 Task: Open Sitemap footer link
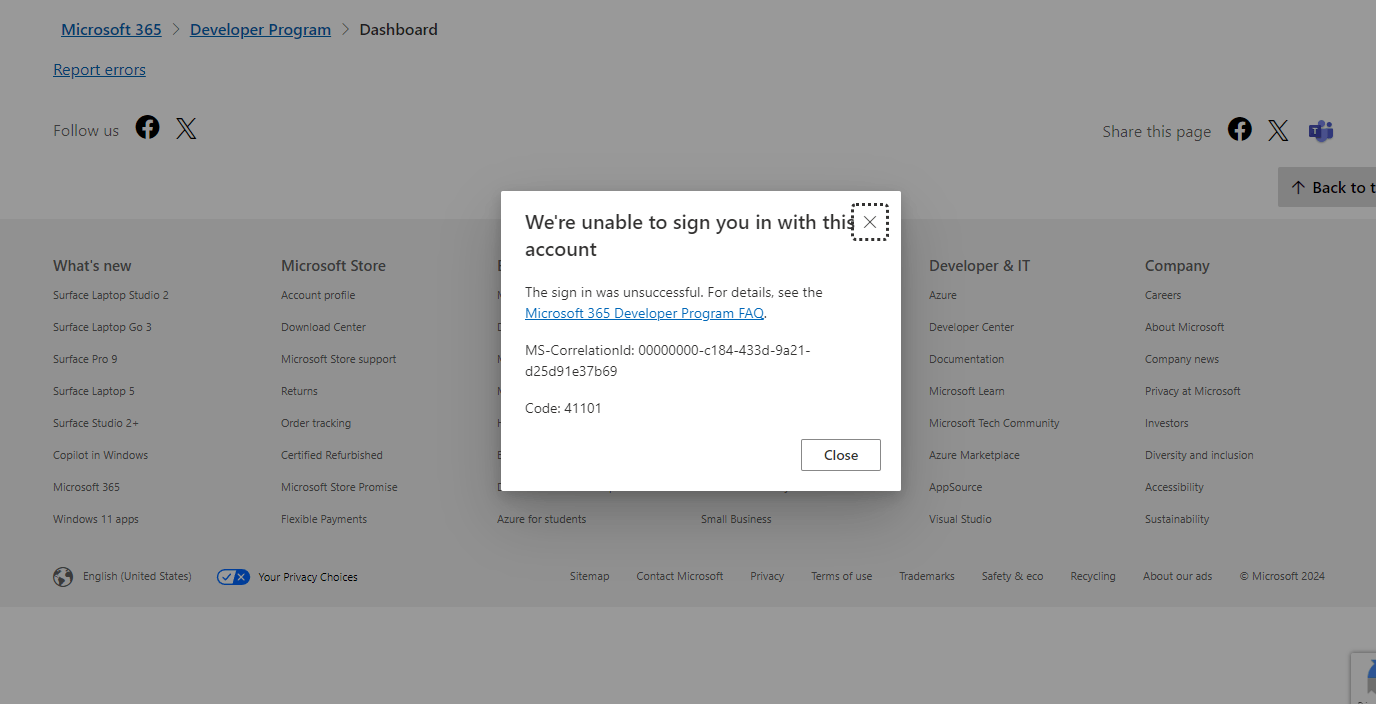click(589, 576)
